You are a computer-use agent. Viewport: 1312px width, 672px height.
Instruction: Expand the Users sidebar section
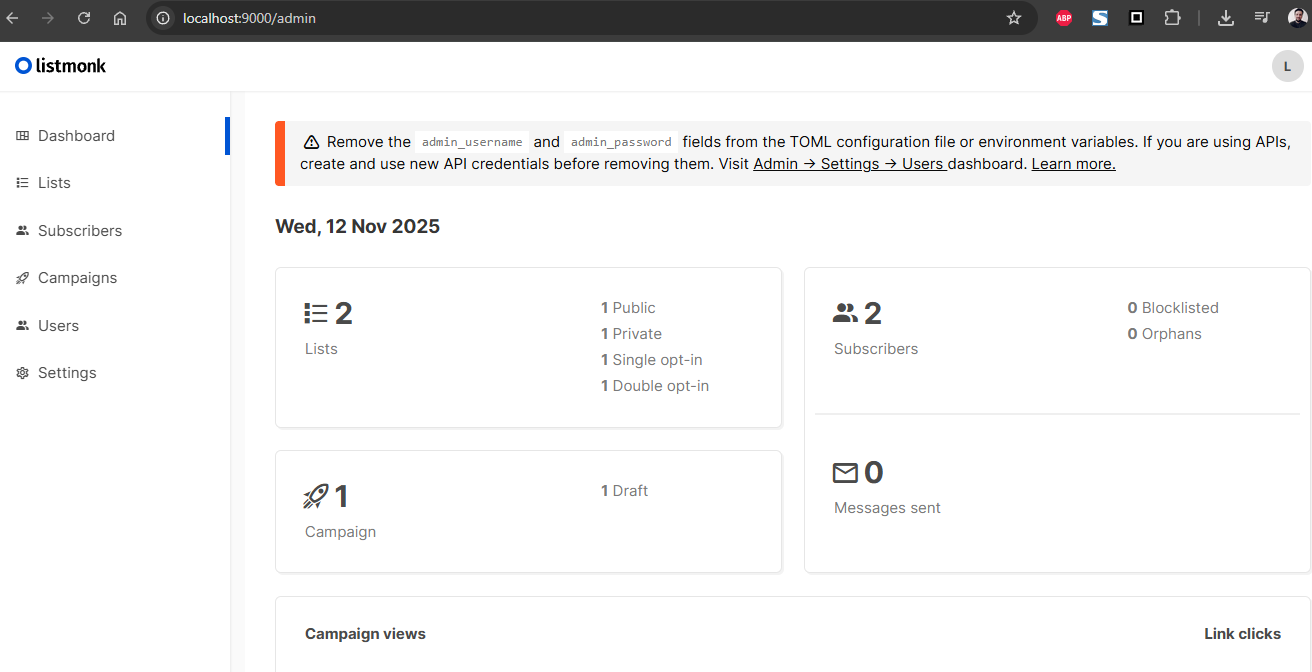(58, 326)
